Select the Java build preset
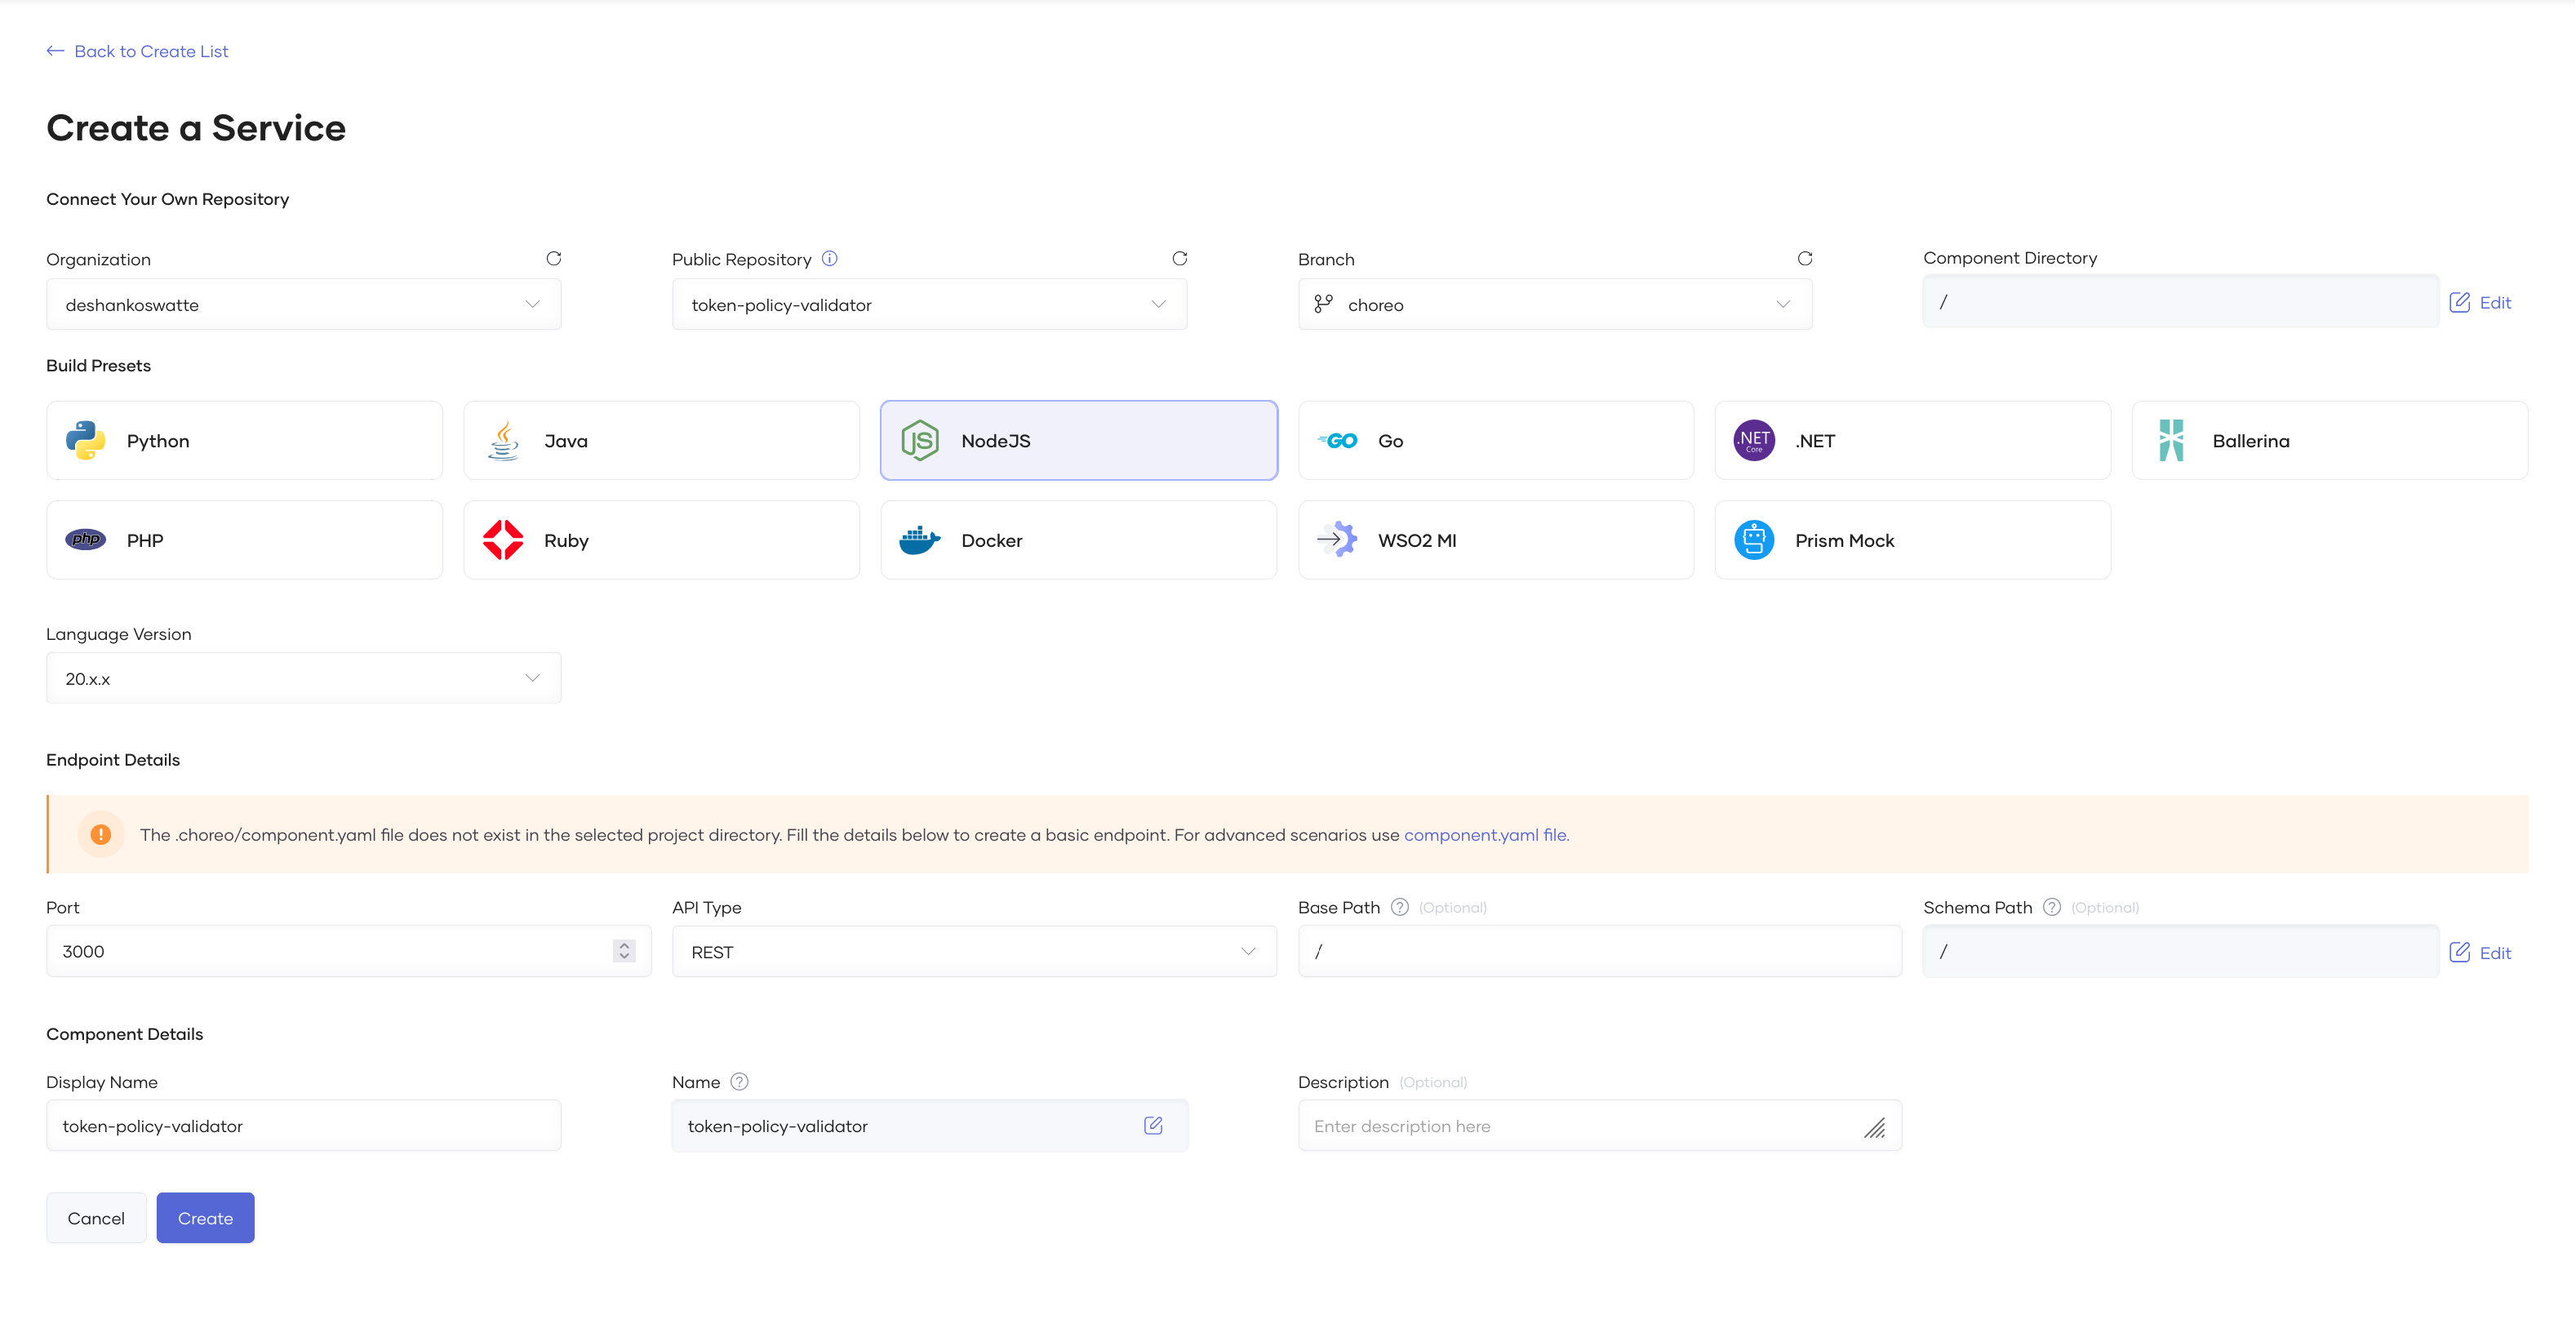 (661, 440)
